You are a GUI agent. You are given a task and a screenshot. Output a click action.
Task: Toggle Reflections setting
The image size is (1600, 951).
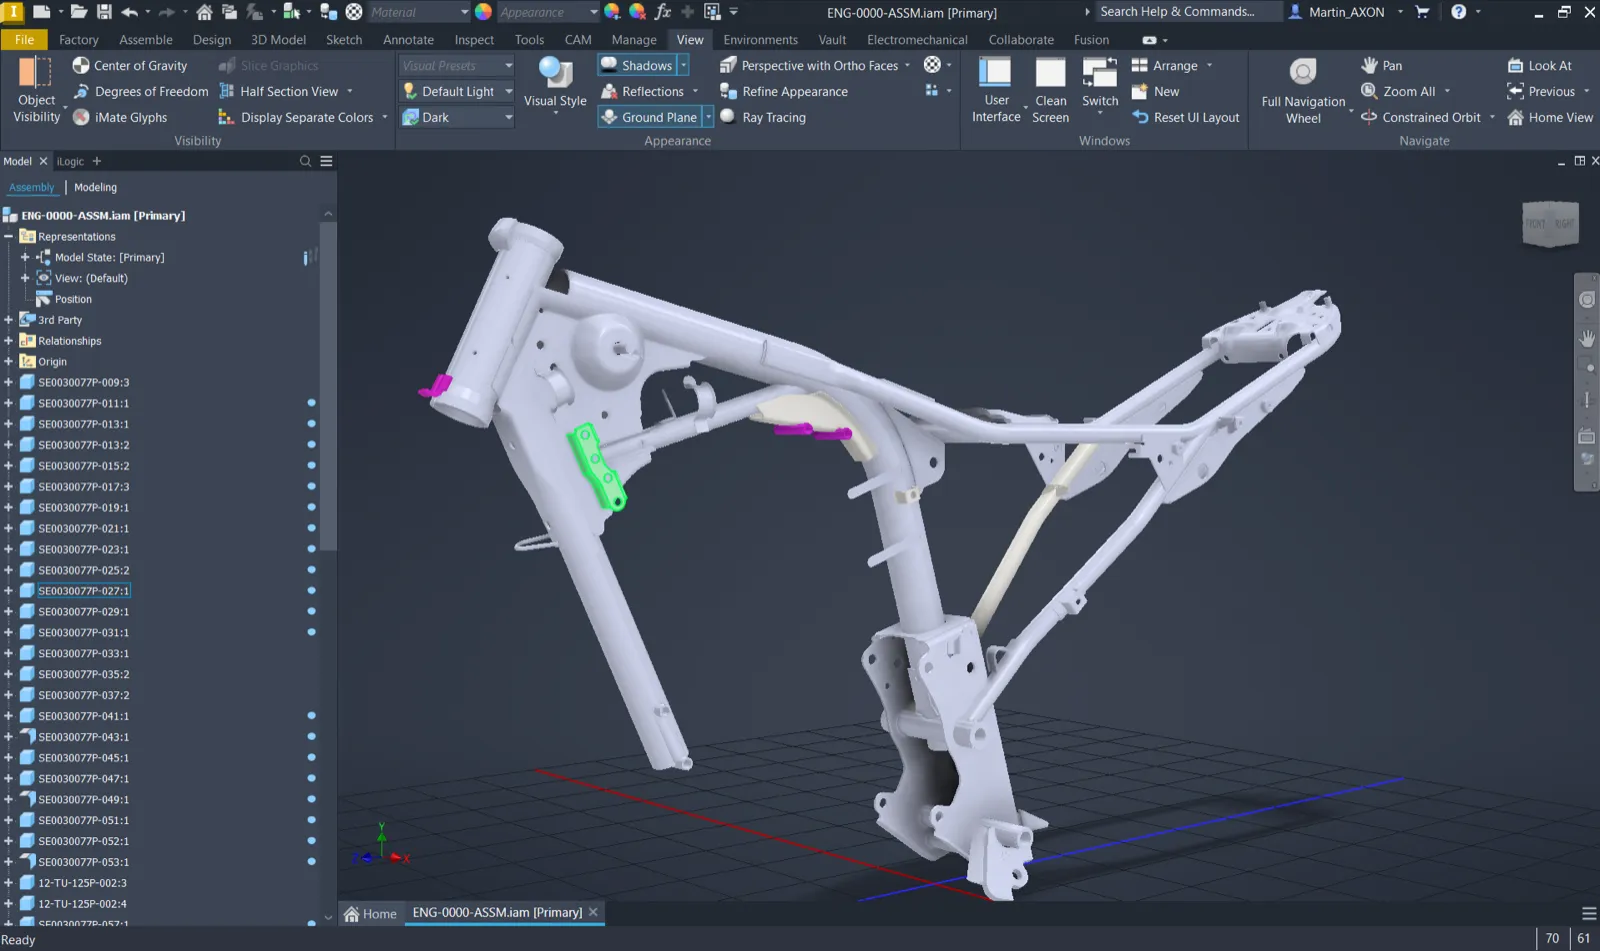pos(643,91)
